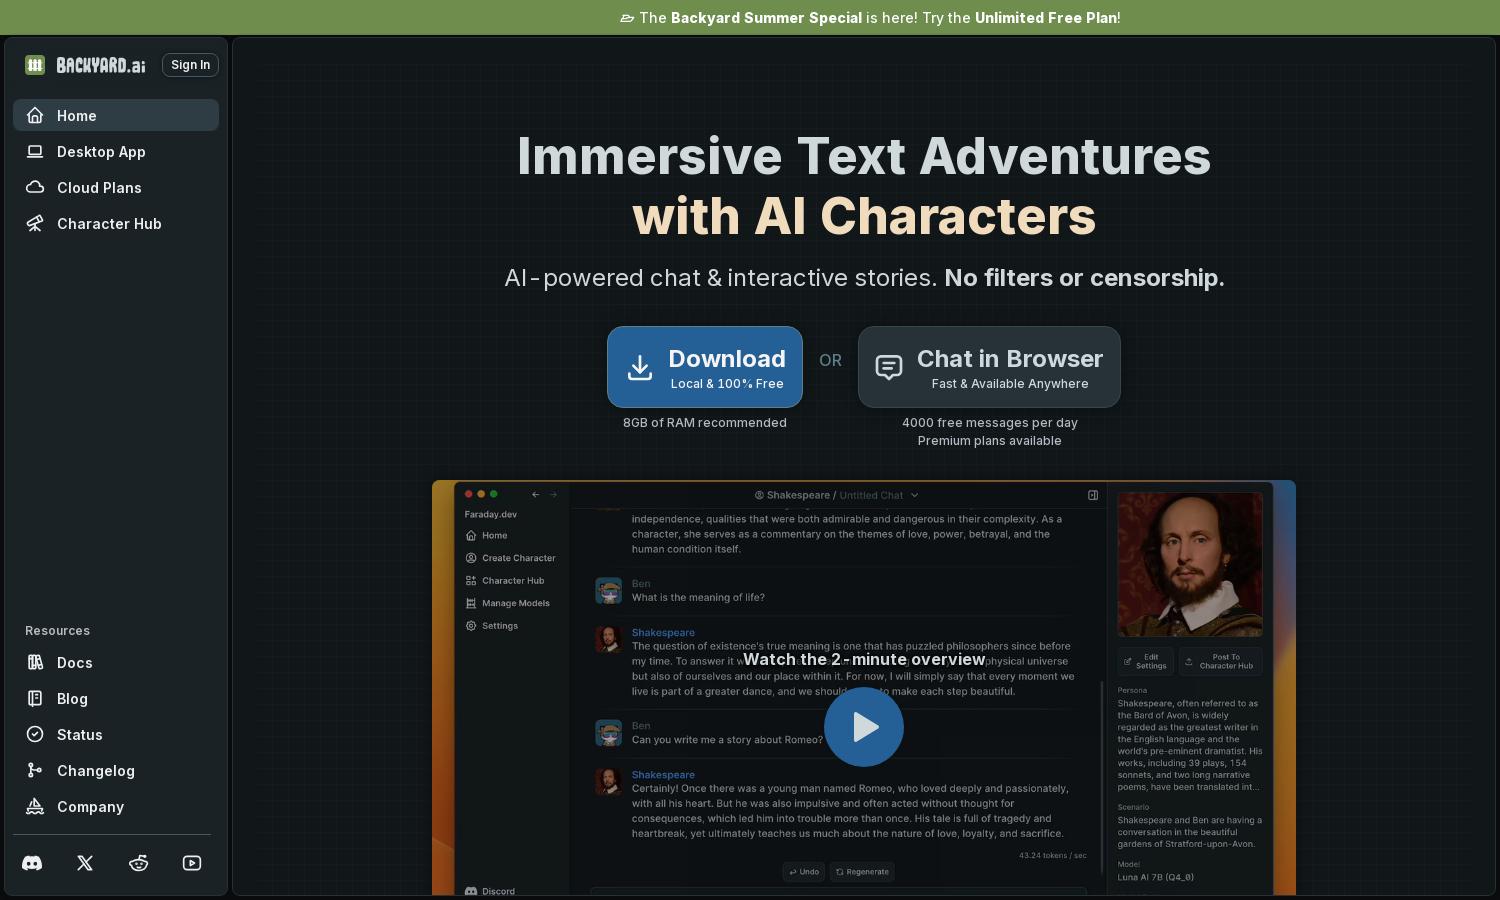Check the Status page
Viewport: 1500px width, 900px height.
click(116, 734)
